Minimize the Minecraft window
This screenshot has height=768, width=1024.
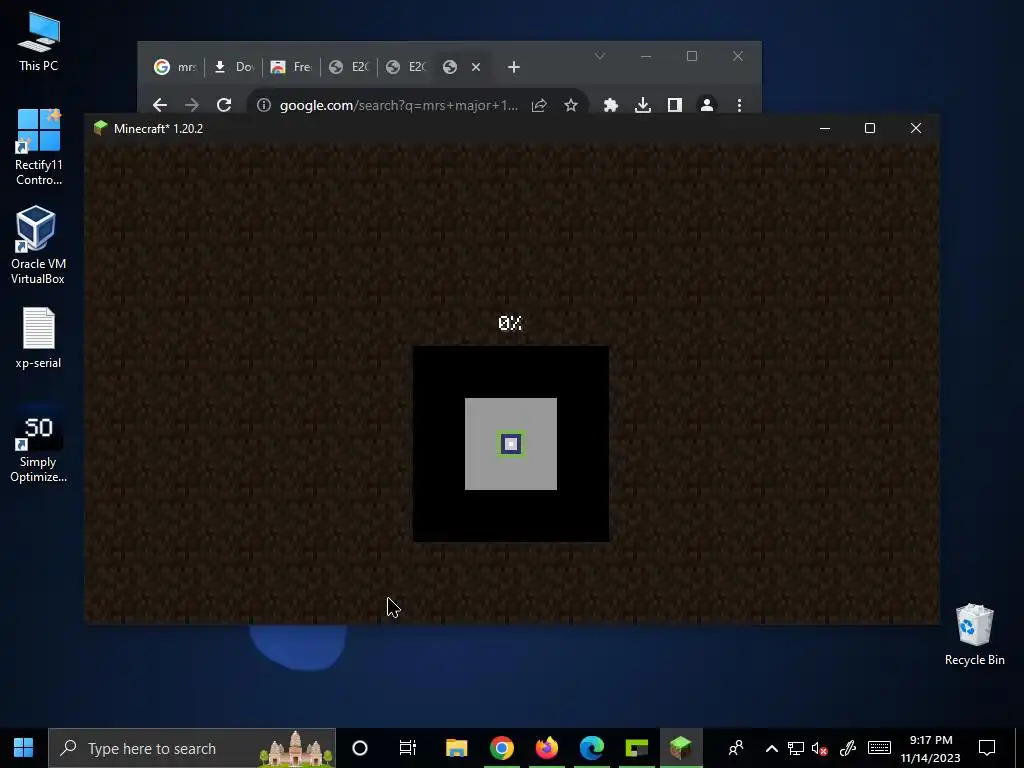pyautogui.click(x=825, y=129)
